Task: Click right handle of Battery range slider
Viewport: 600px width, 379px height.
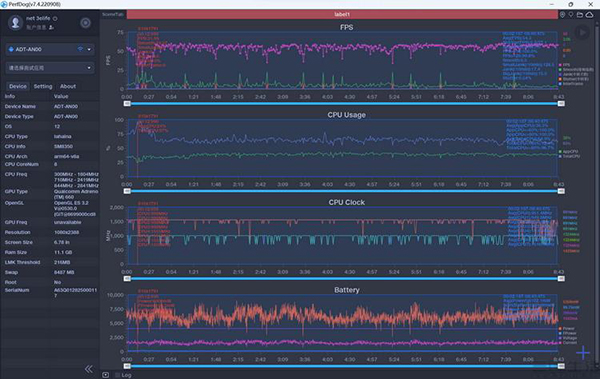Action: pyautogui.click(x=561, y=366)
